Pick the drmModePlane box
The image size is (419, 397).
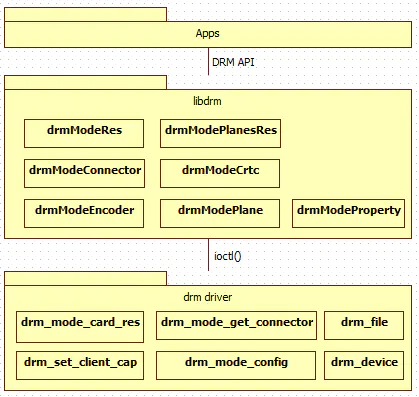pyautogui.click(x=220, y=213)
